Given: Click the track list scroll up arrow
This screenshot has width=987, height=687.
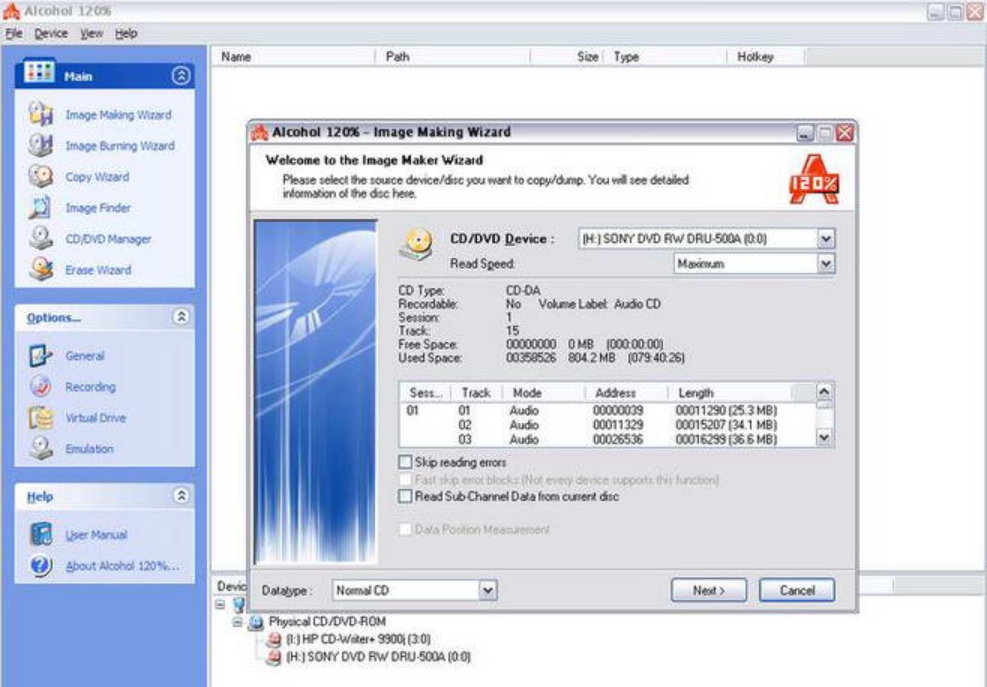Looking at the screenshot, I should click(825, 392).
